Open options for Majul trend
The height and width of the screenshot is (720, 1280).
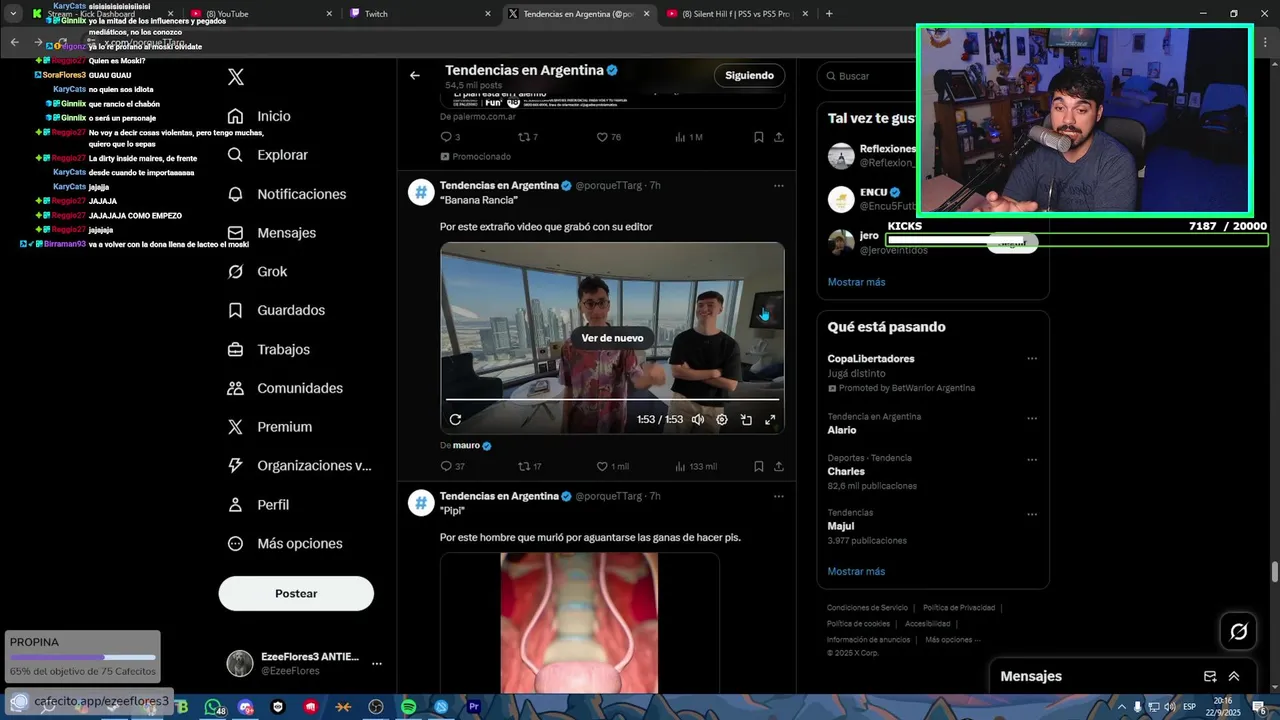[x=1032, y=515]
